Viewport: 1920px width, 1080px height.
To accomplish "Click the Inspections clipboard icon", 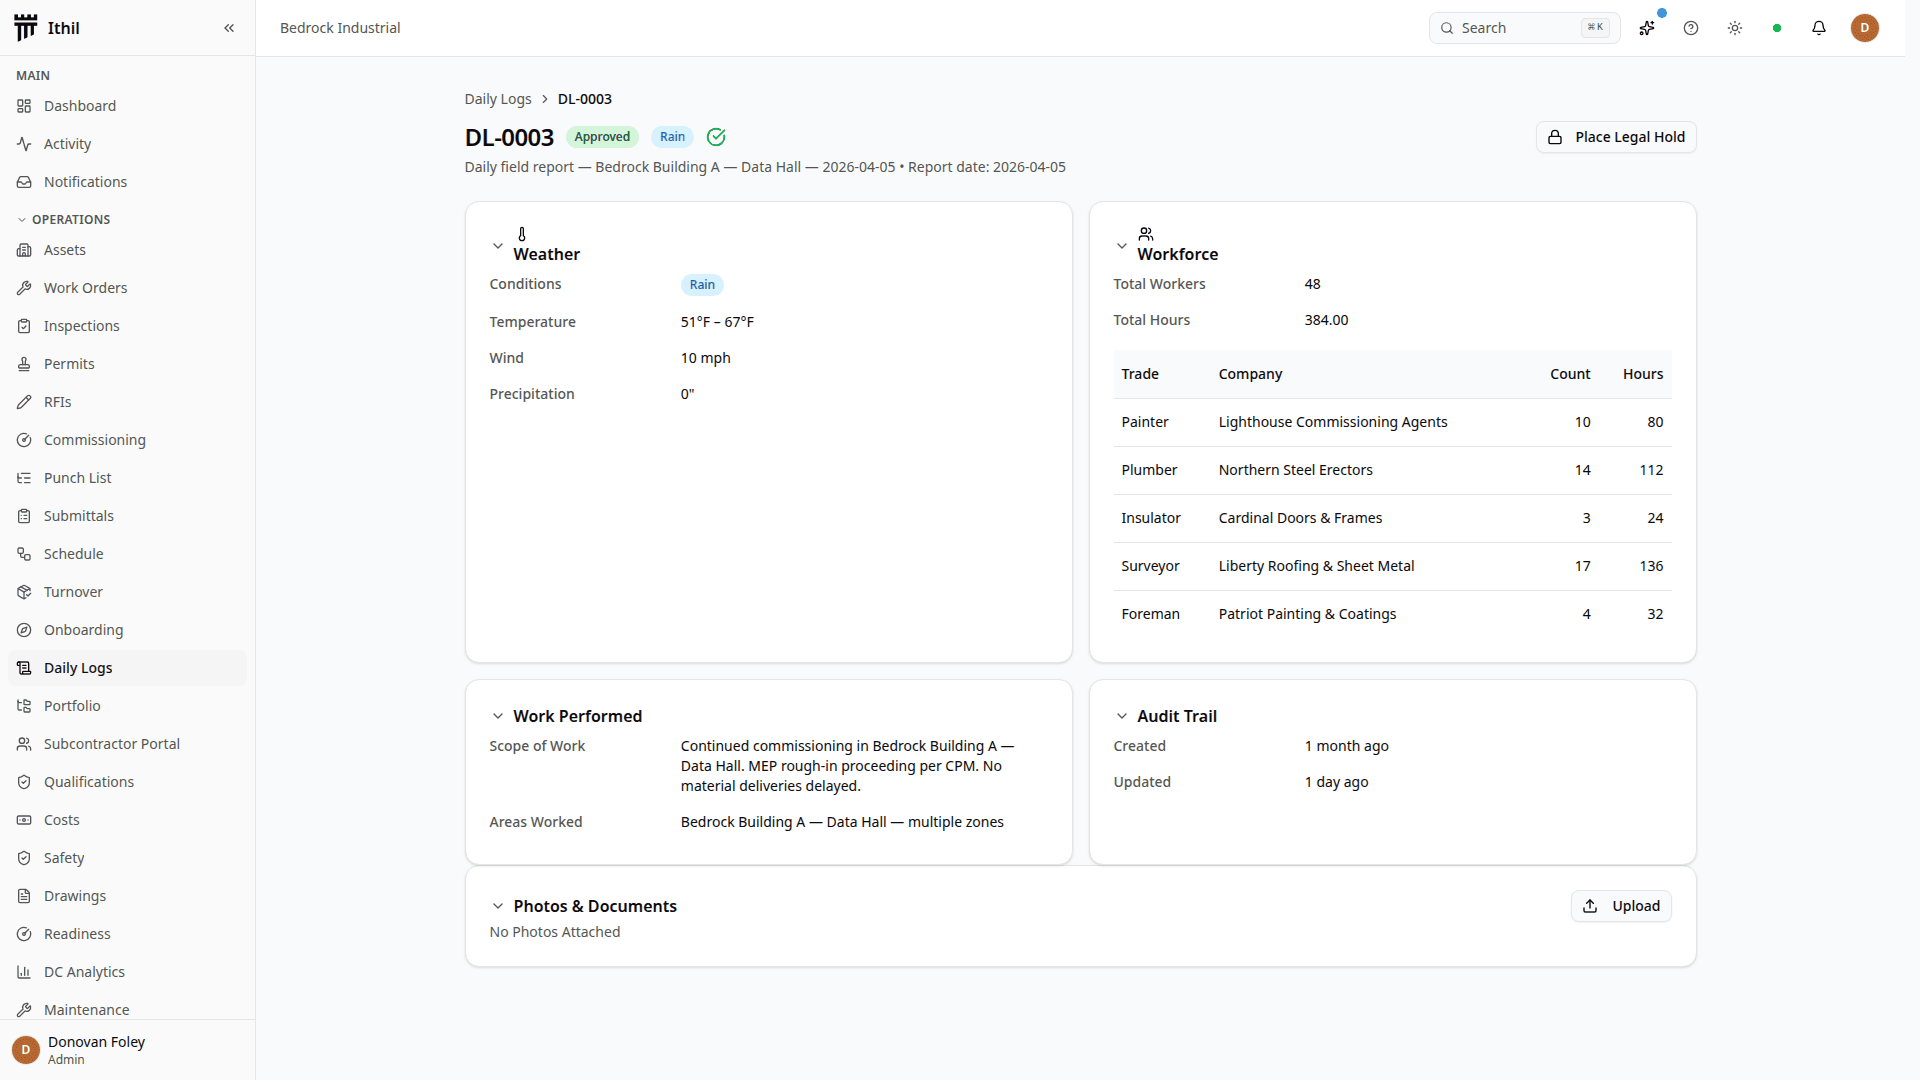I will 24,326.
